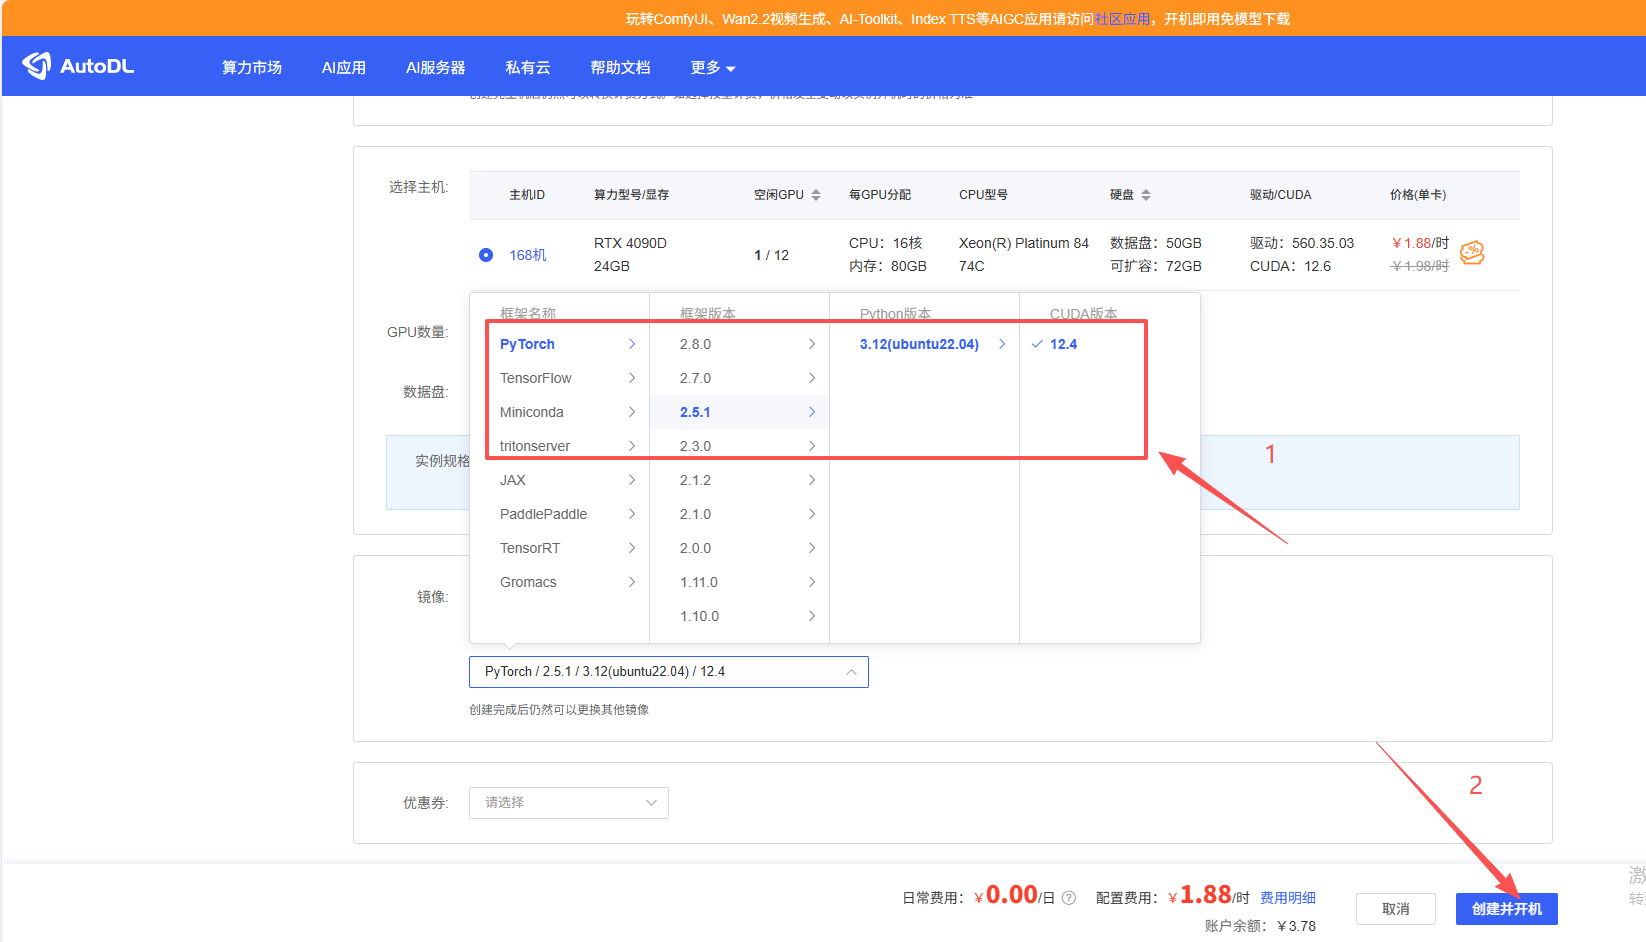Open the 社区应用 link in banner

pos(1122,19)
